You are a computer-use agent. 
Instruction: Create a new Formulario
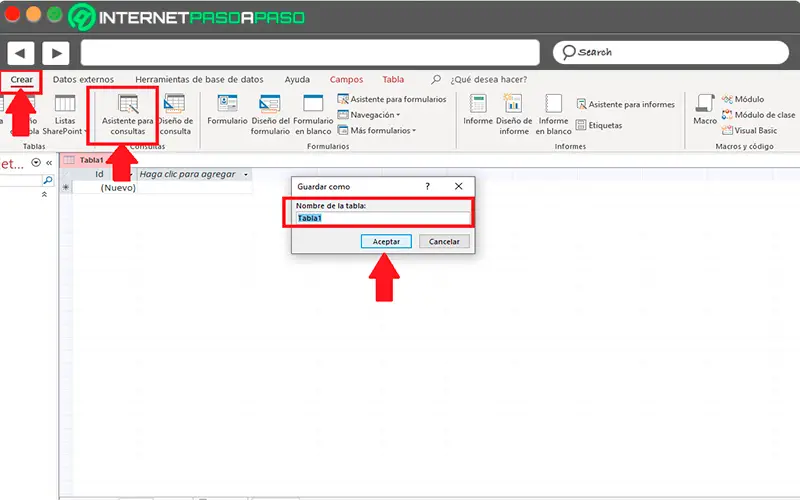227,110
